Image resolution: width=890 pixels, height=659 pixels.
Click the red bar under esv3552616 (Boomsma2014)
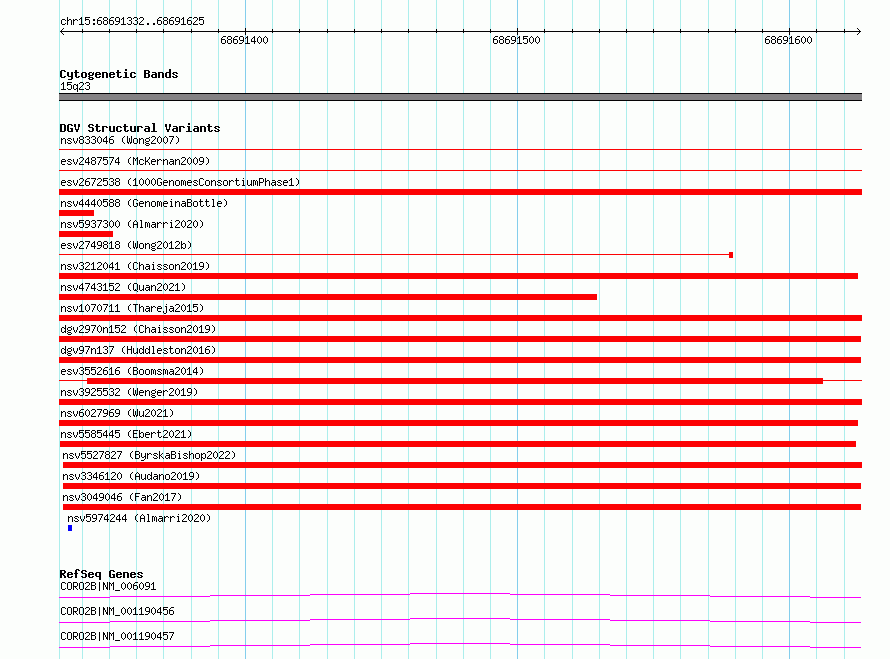tap(455, 381)
